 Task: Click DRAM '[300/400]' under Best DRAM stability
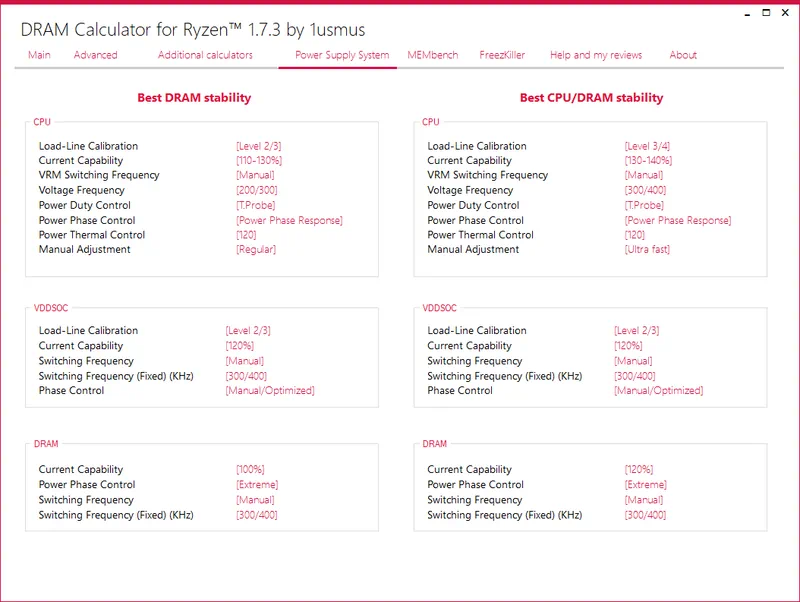pos(257,515)
